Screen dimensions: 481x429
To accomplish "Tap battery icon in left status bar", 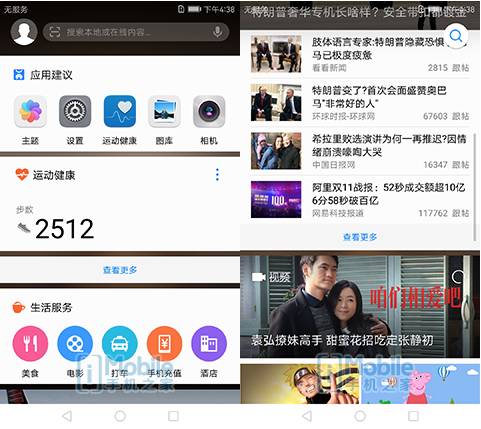I will coord(194,9).
